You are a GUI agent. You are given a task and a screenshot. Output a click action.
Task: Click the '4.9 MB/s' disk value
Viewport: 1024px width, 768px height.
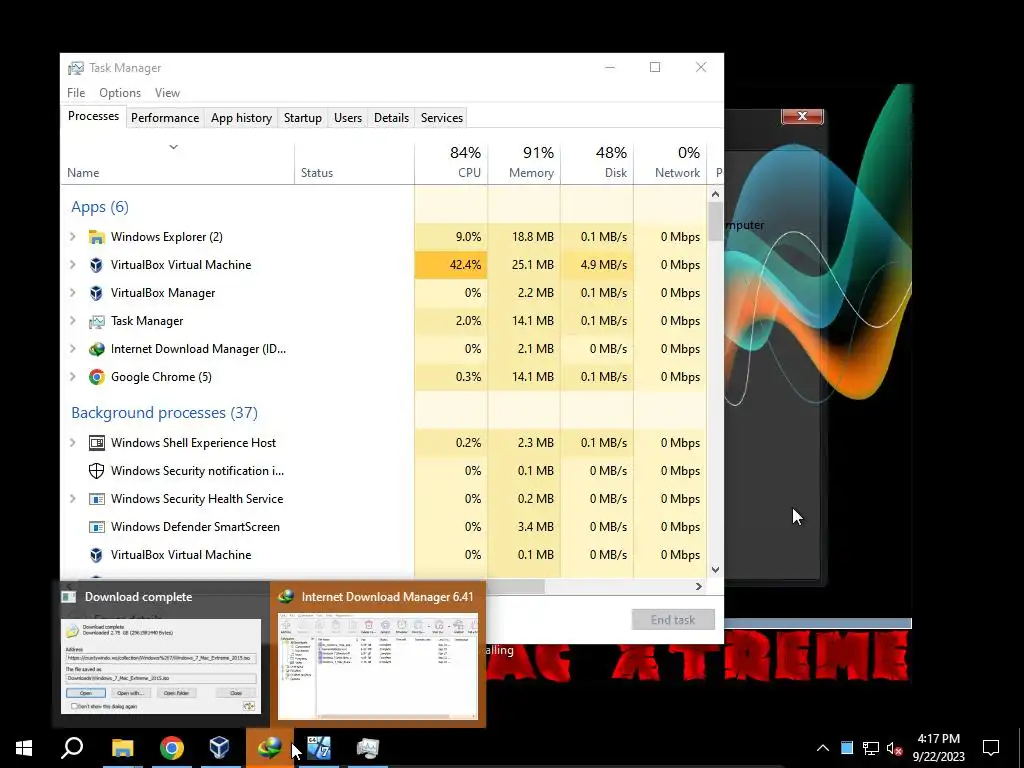click(x=604, y=265)
